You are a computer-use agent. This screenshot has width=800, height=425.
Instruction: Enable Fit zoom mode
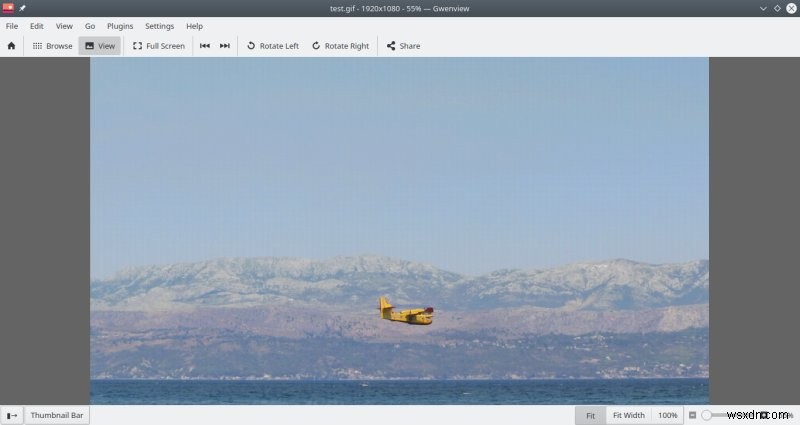coord(590,415)
